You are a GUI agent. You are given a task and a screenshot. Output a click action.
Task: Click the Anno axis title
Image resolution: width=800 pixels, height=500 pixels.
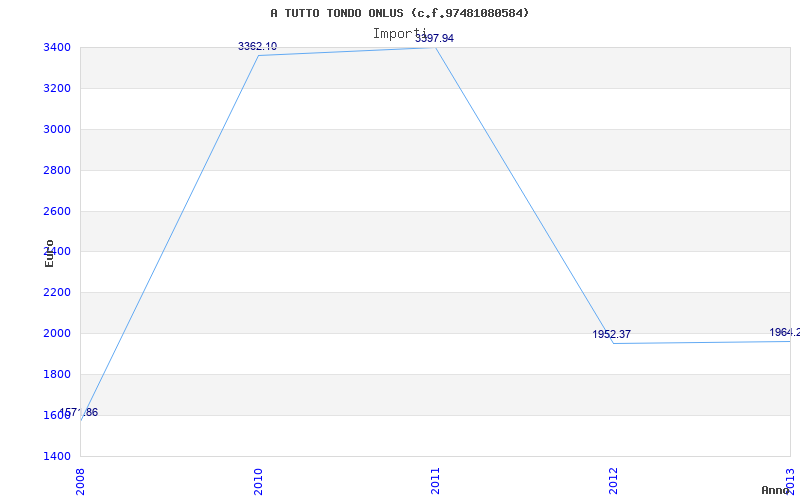click(x=776, y=490)
